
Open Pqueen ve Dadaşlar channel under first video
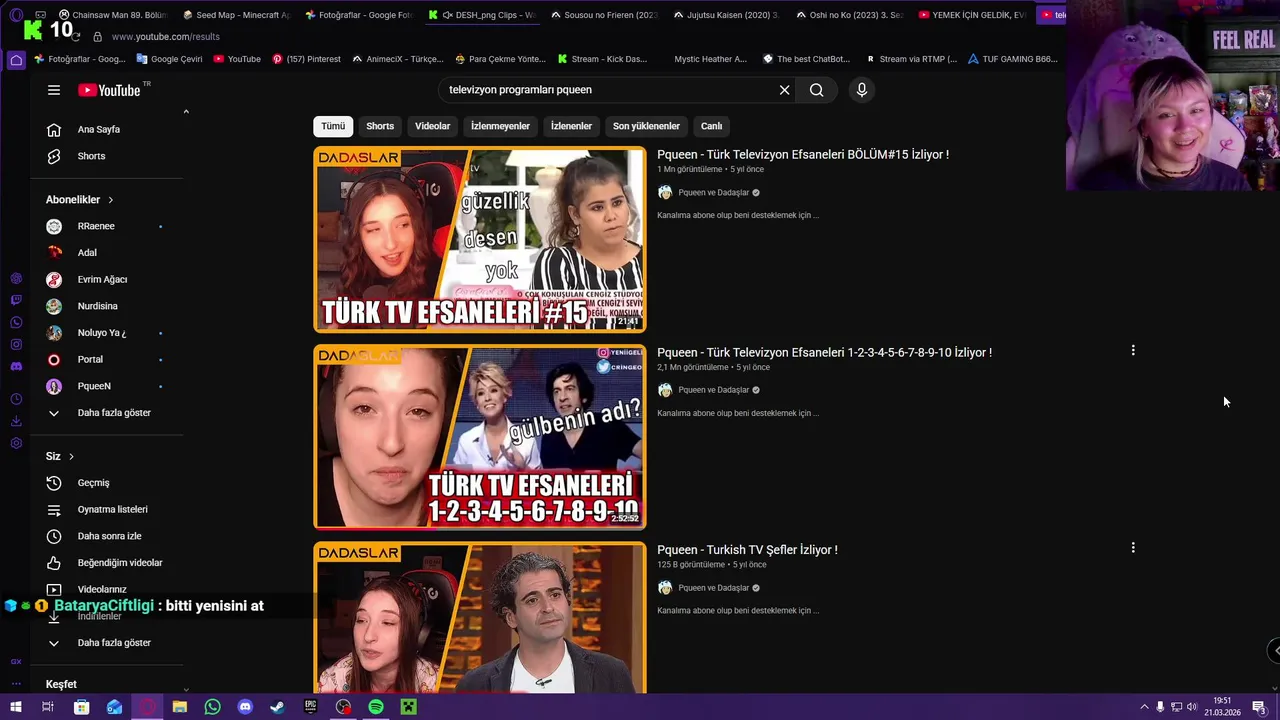pyautogui.click(x=713, y=193)
